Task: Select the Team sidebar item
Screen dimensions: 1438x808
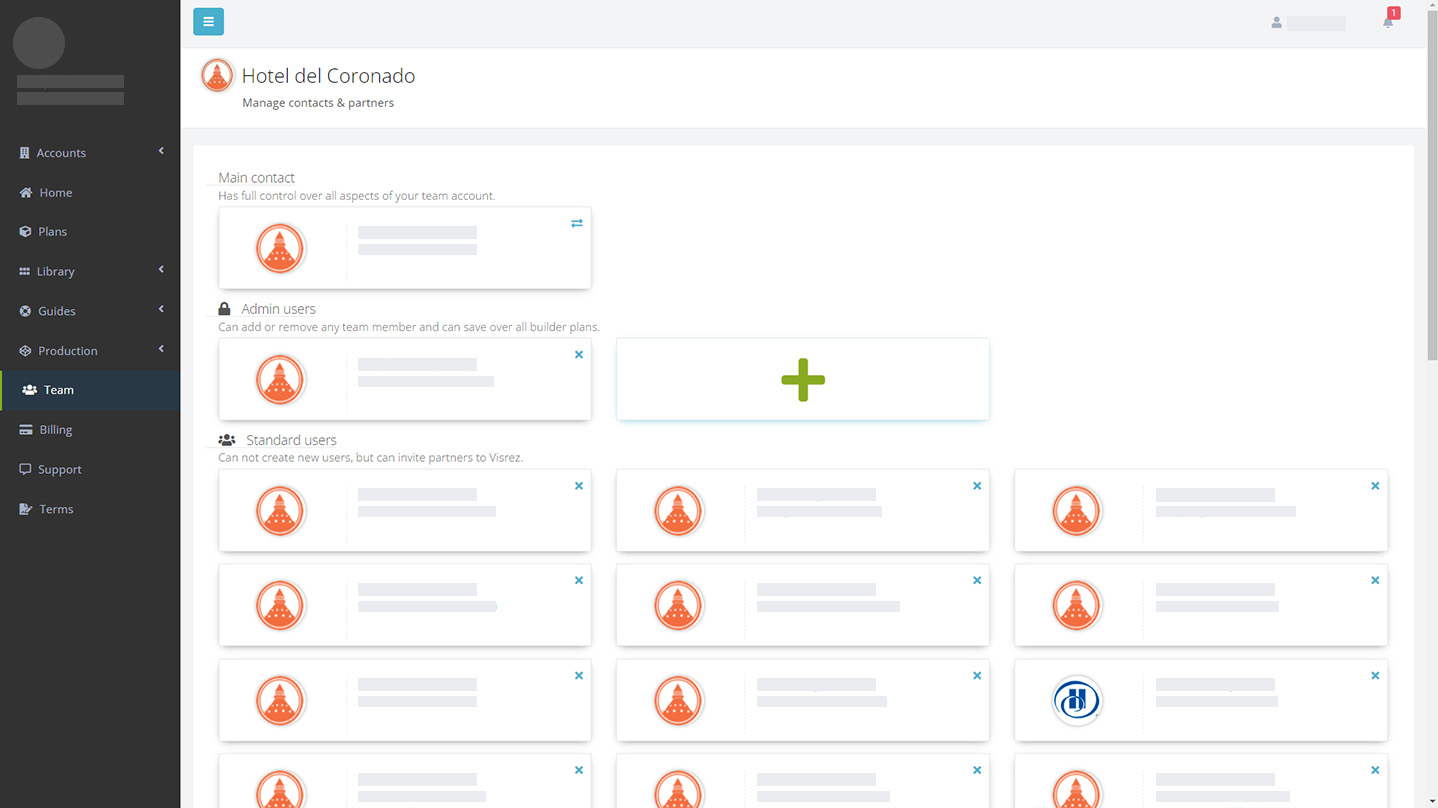Action: click(x=90, y=390)
